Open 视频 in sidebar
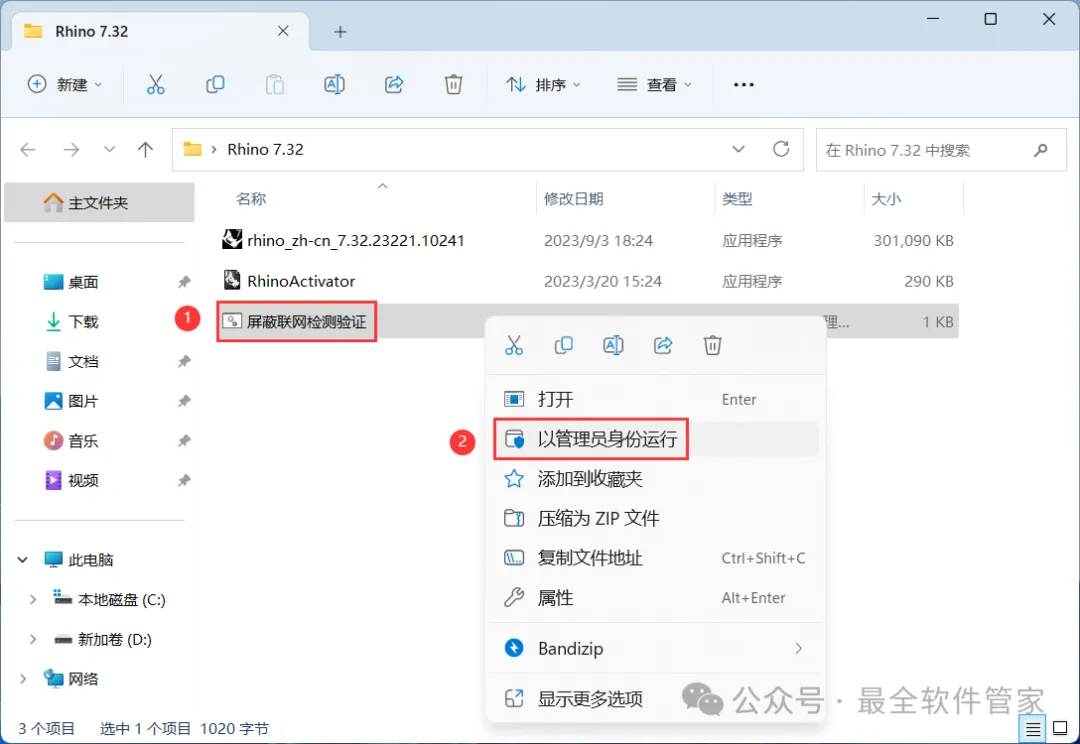The image size is (1080, 744). point(83,481)
